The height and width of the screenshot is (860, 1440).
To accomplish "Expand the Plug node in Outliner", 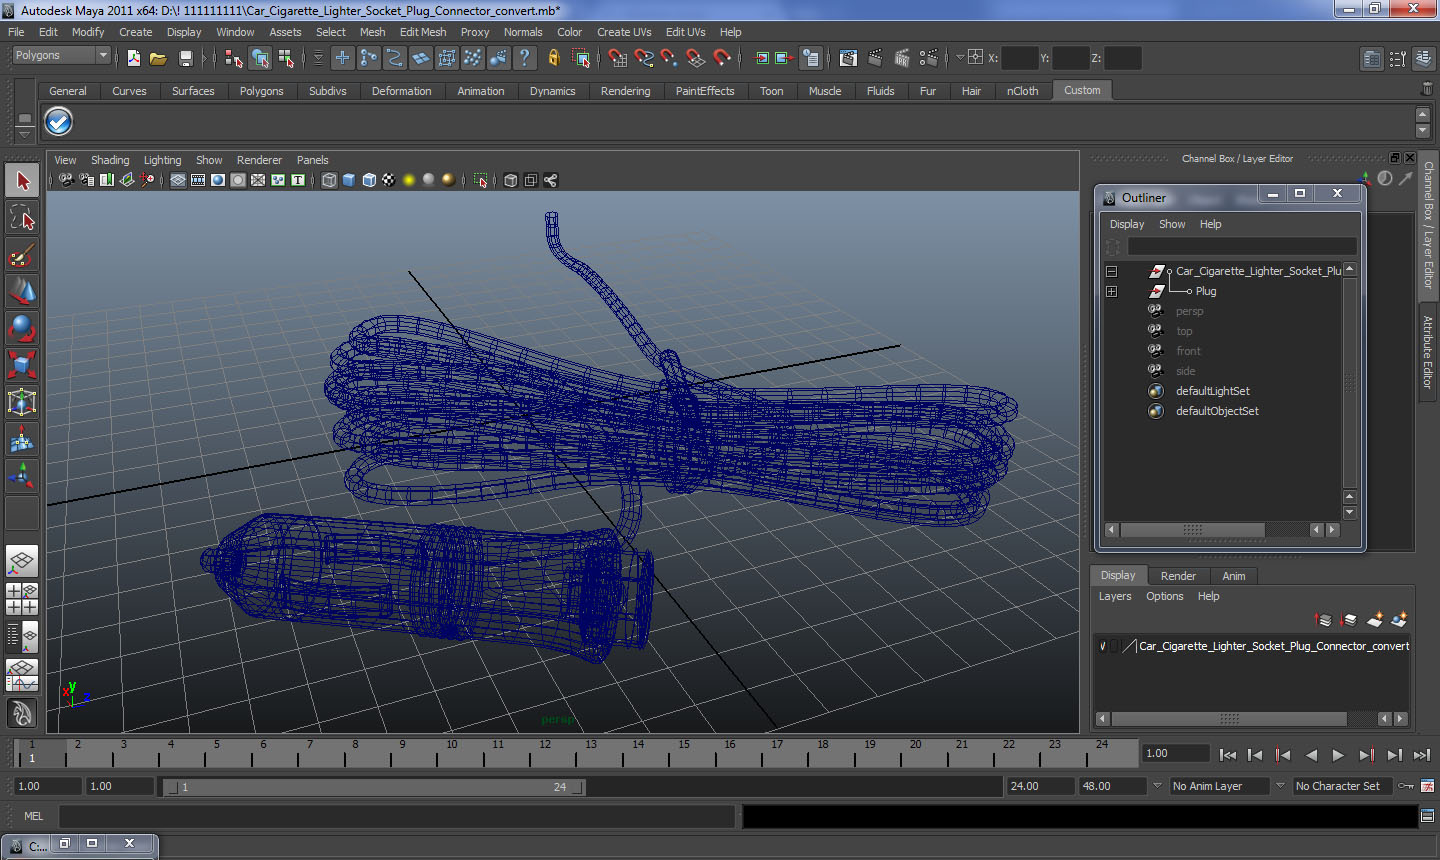I will (x=1111, y=291).
